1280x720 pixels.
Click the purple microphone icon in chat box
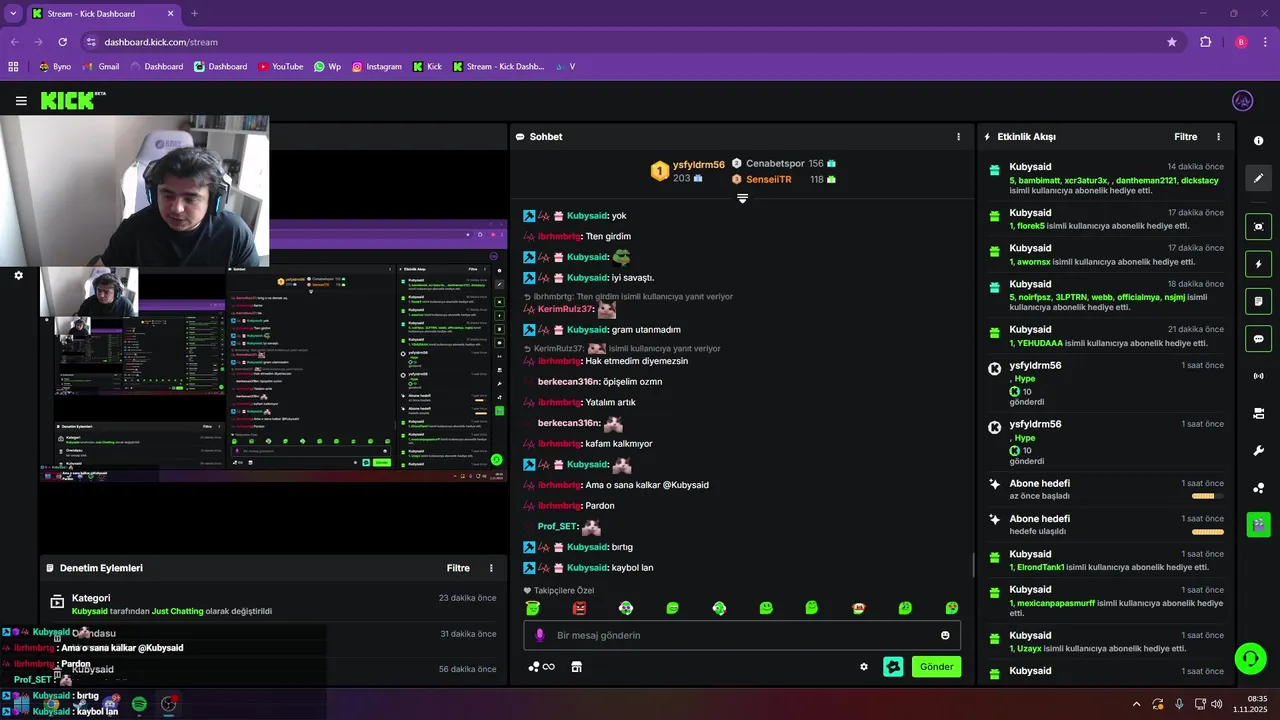[x=539, y=635]
